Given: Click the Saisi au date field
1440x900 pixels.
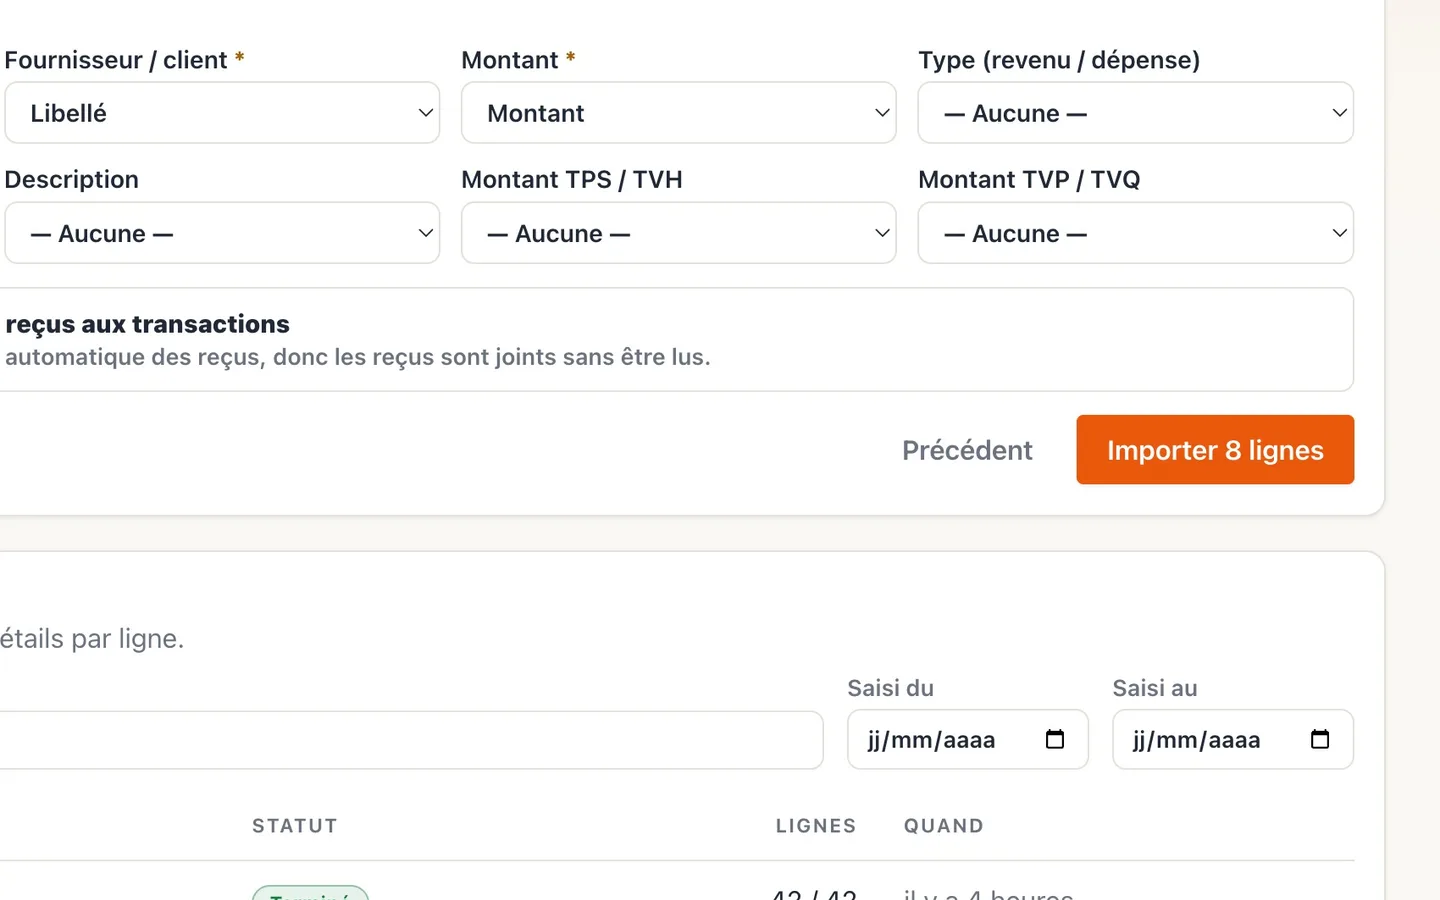Looking at the screenshot, I should [1233, 739].
